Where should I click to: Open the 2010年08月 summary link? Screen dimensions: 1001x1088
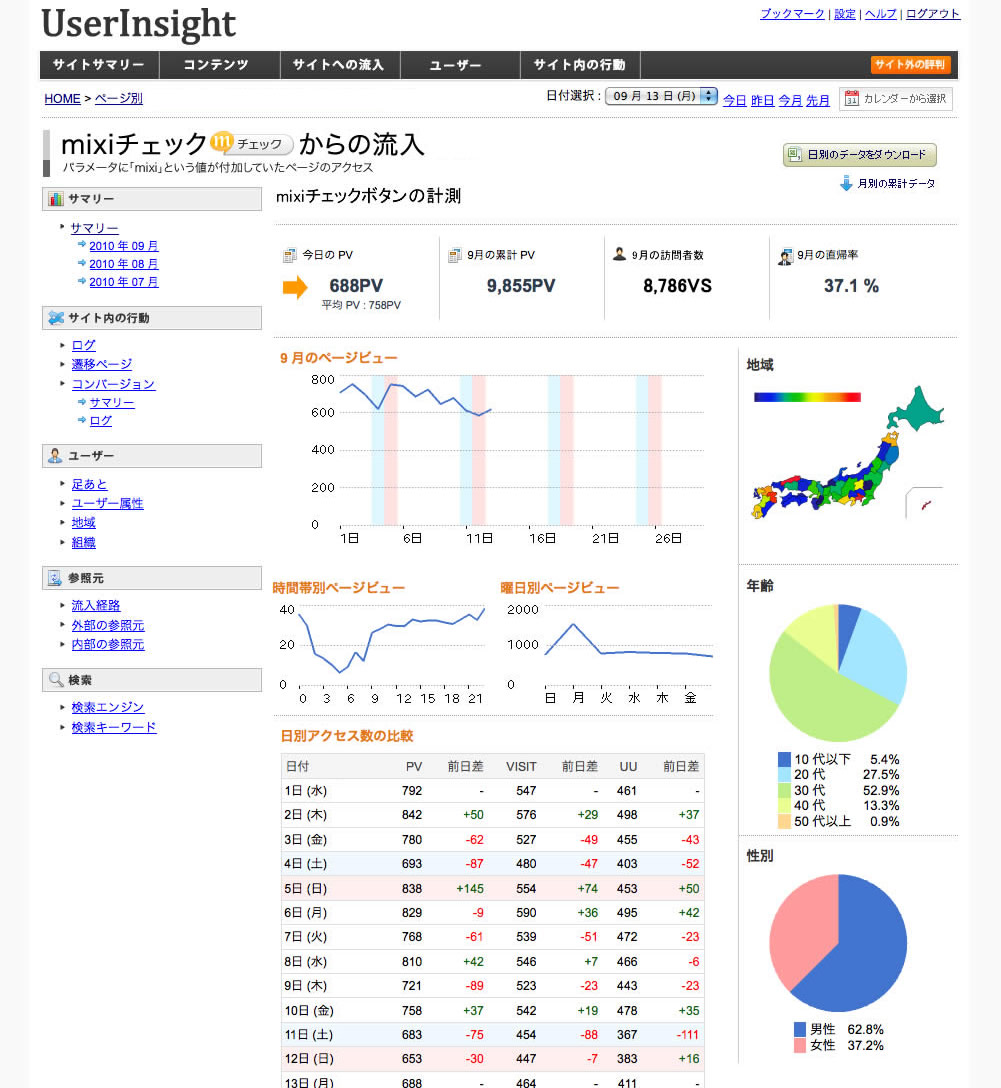click(x=123, y=264)
